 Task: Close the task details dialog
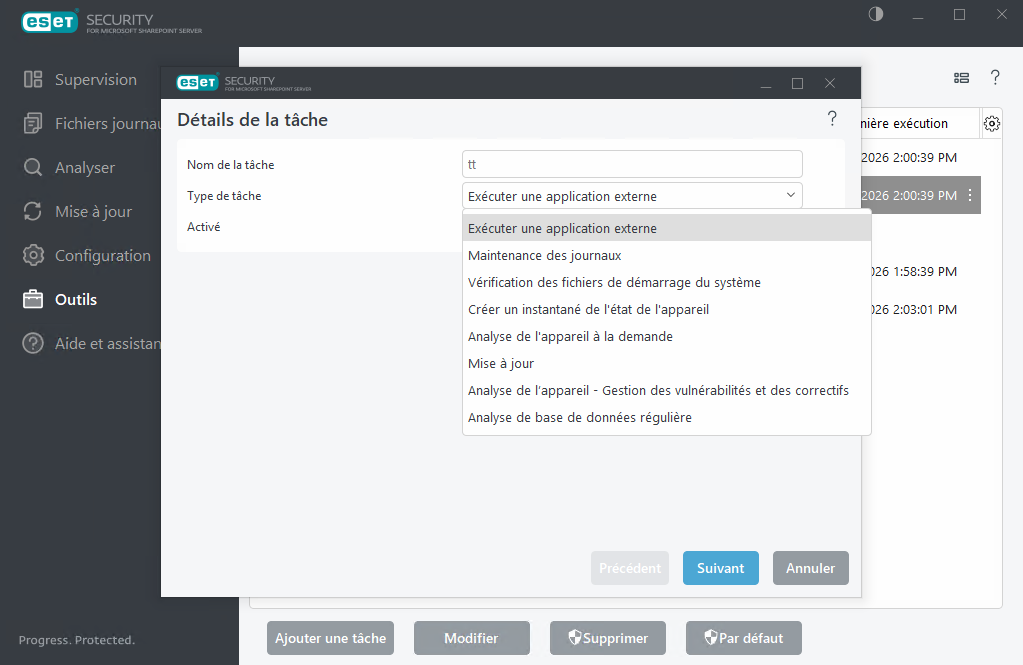pyautogui.click(x=830, y=84)
